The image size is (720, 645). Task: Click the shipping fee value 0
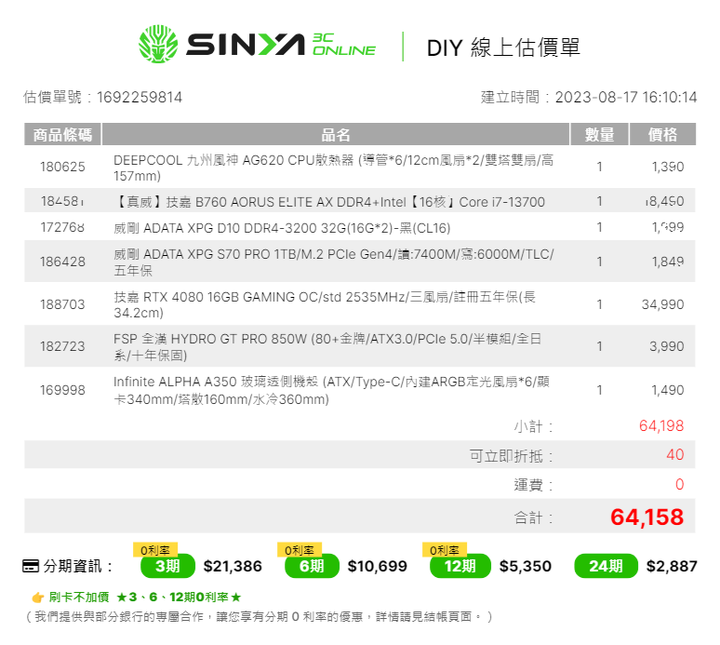680,484
